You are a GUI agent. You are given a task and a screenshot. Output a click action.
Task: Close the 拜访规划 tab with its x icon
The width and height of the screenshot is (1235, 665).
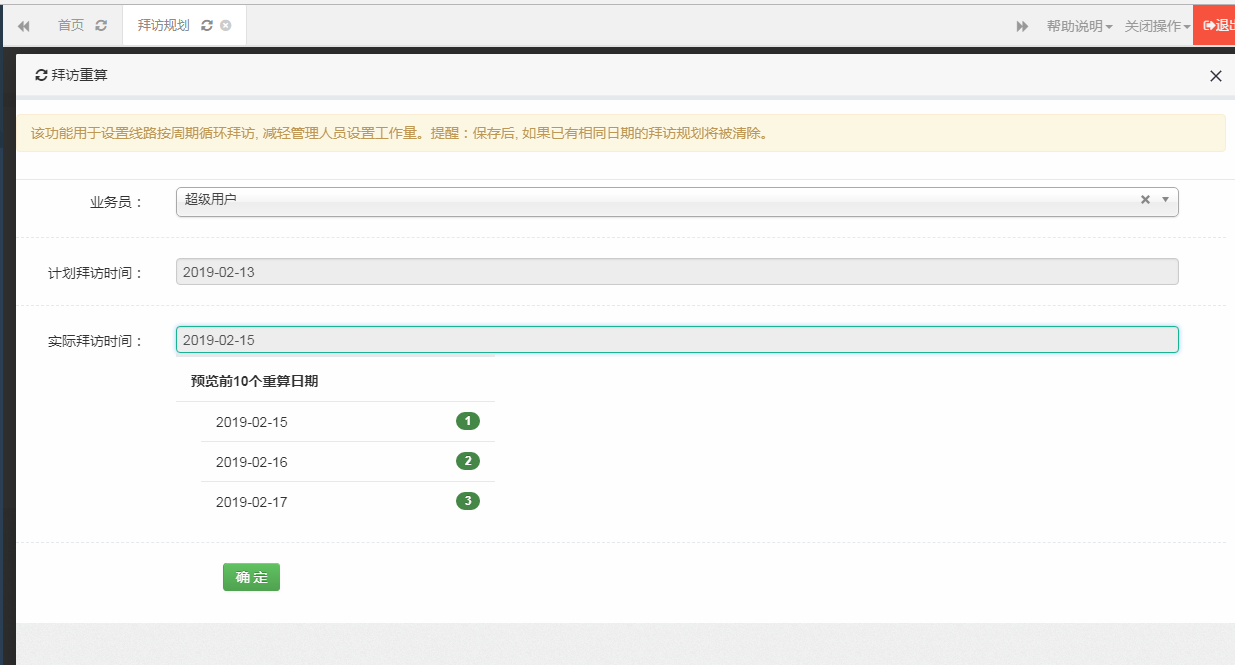(226, 26)
